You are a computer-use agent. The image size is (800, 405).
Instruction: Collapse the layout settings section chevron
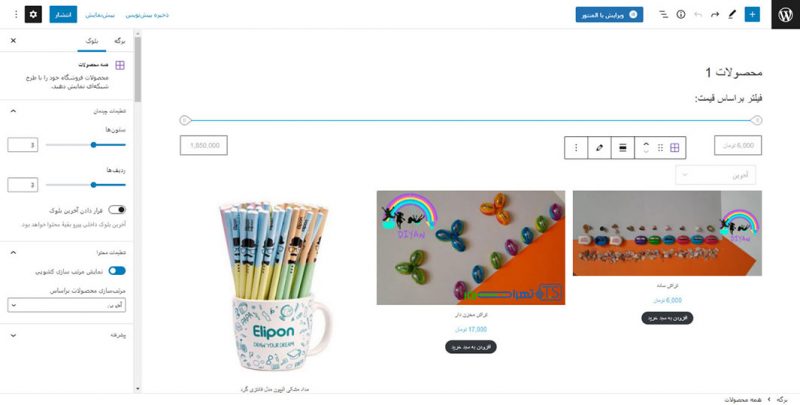pos(13,111)
